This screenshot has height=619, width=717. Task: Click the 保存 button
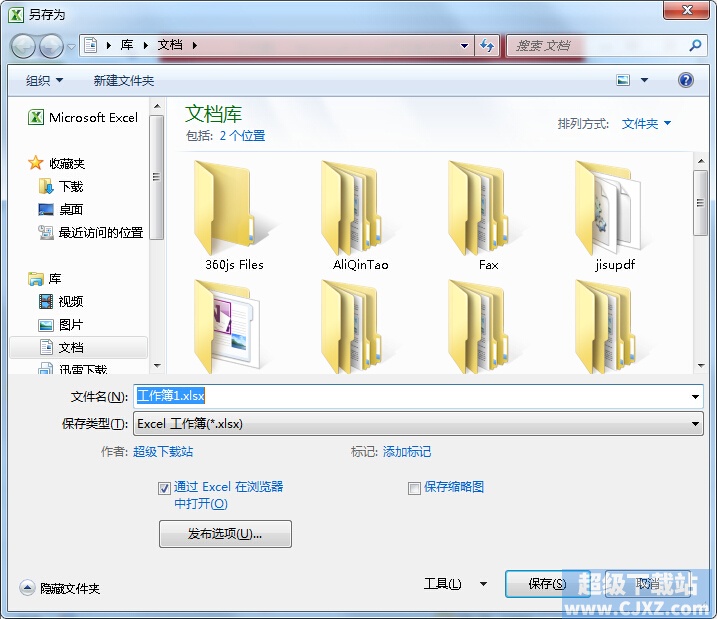click(x=547, y=584)
